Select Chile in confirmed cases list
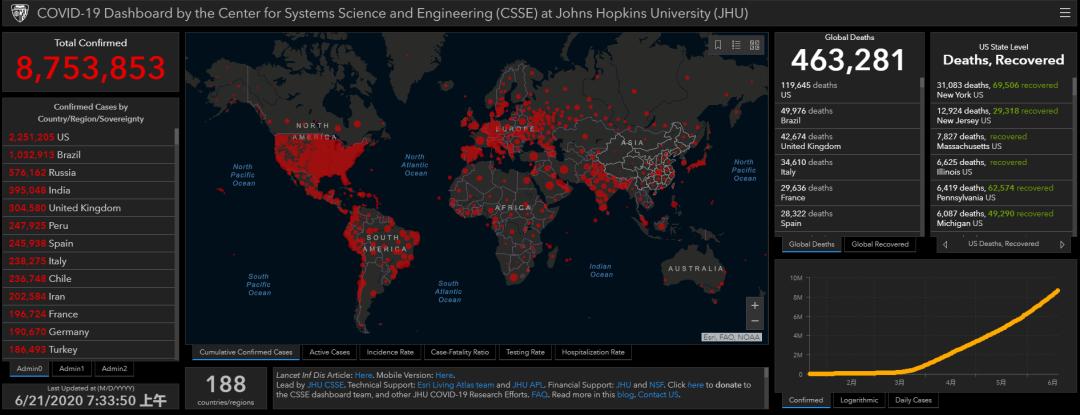Screen dimensions: 1080x415 (x=89, y=279)
